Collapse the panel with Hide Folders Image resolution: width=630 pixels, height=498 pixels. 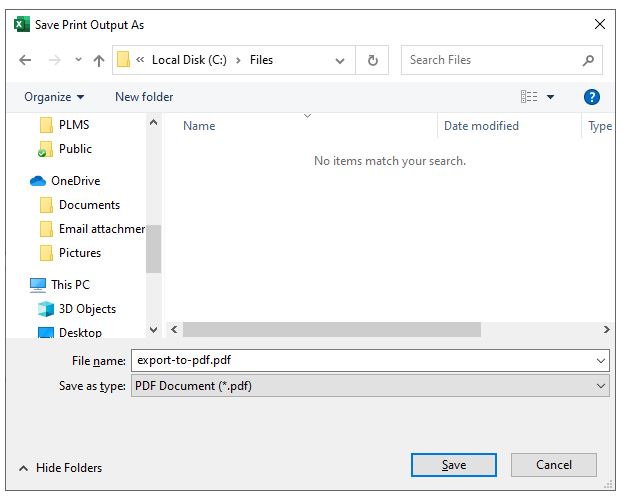pos(60,468)
